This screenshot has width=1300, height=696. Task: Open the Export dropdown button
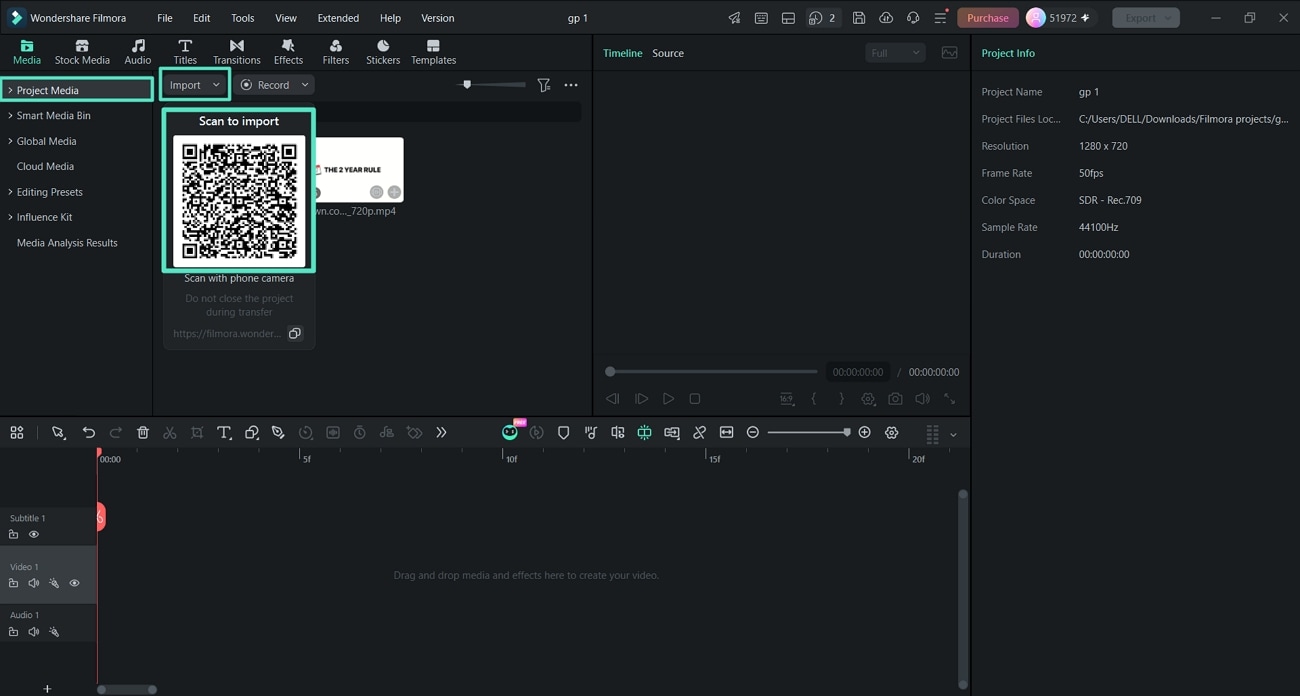coord(1146,18)
